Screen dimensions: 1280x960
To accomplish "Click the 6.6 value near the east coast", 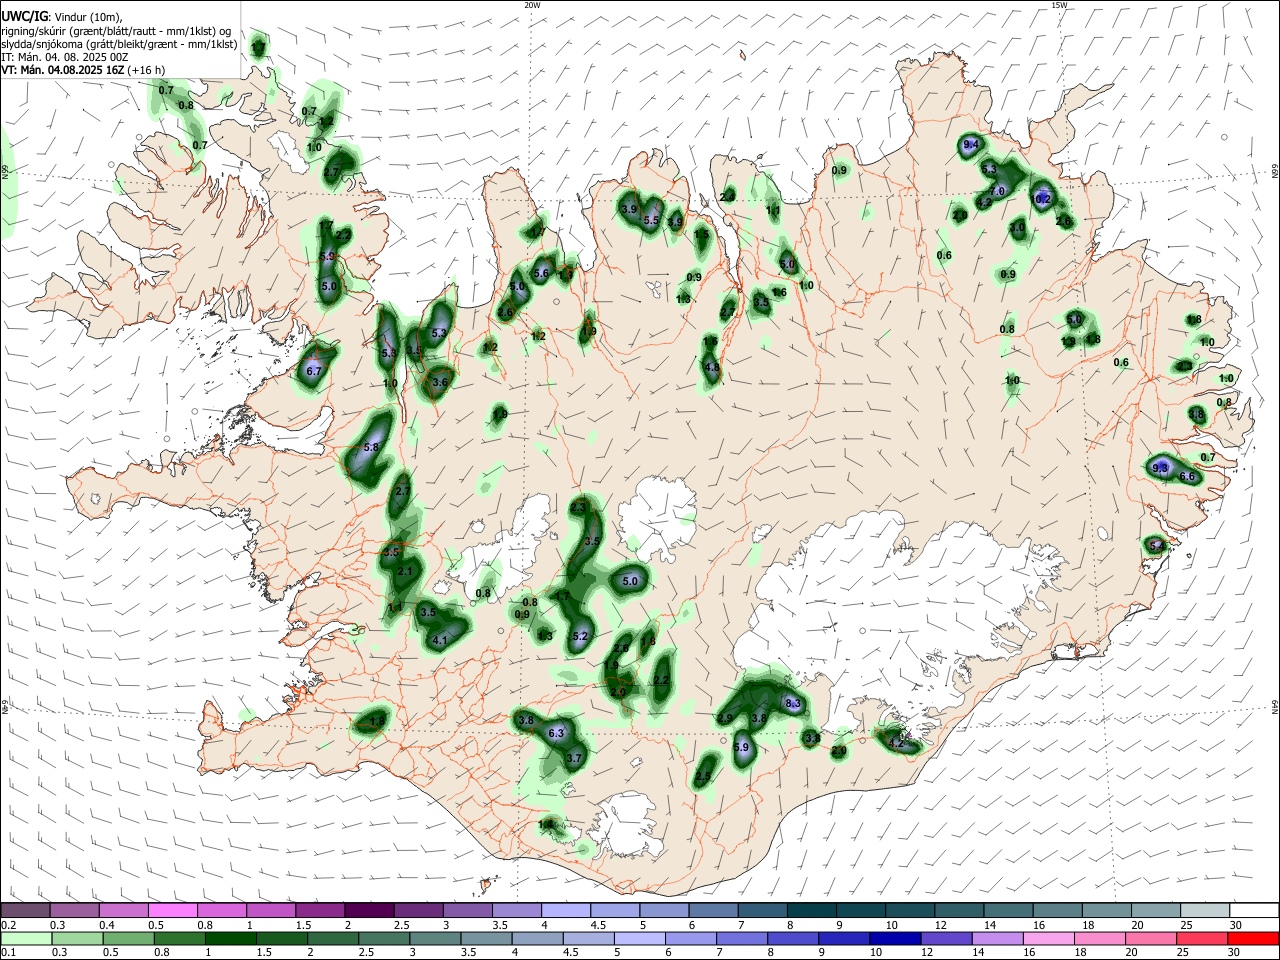I will [x=1187, y=477].
